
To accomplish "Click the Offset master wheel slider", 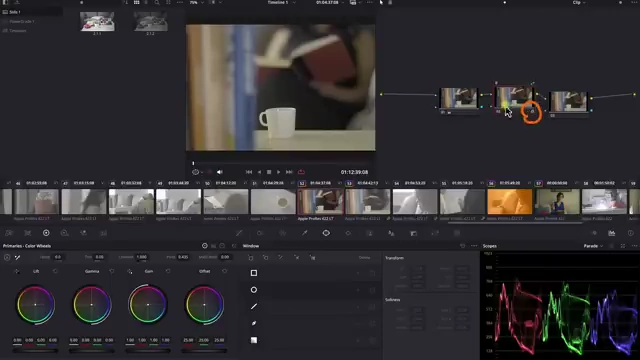I will pos(204,350).
